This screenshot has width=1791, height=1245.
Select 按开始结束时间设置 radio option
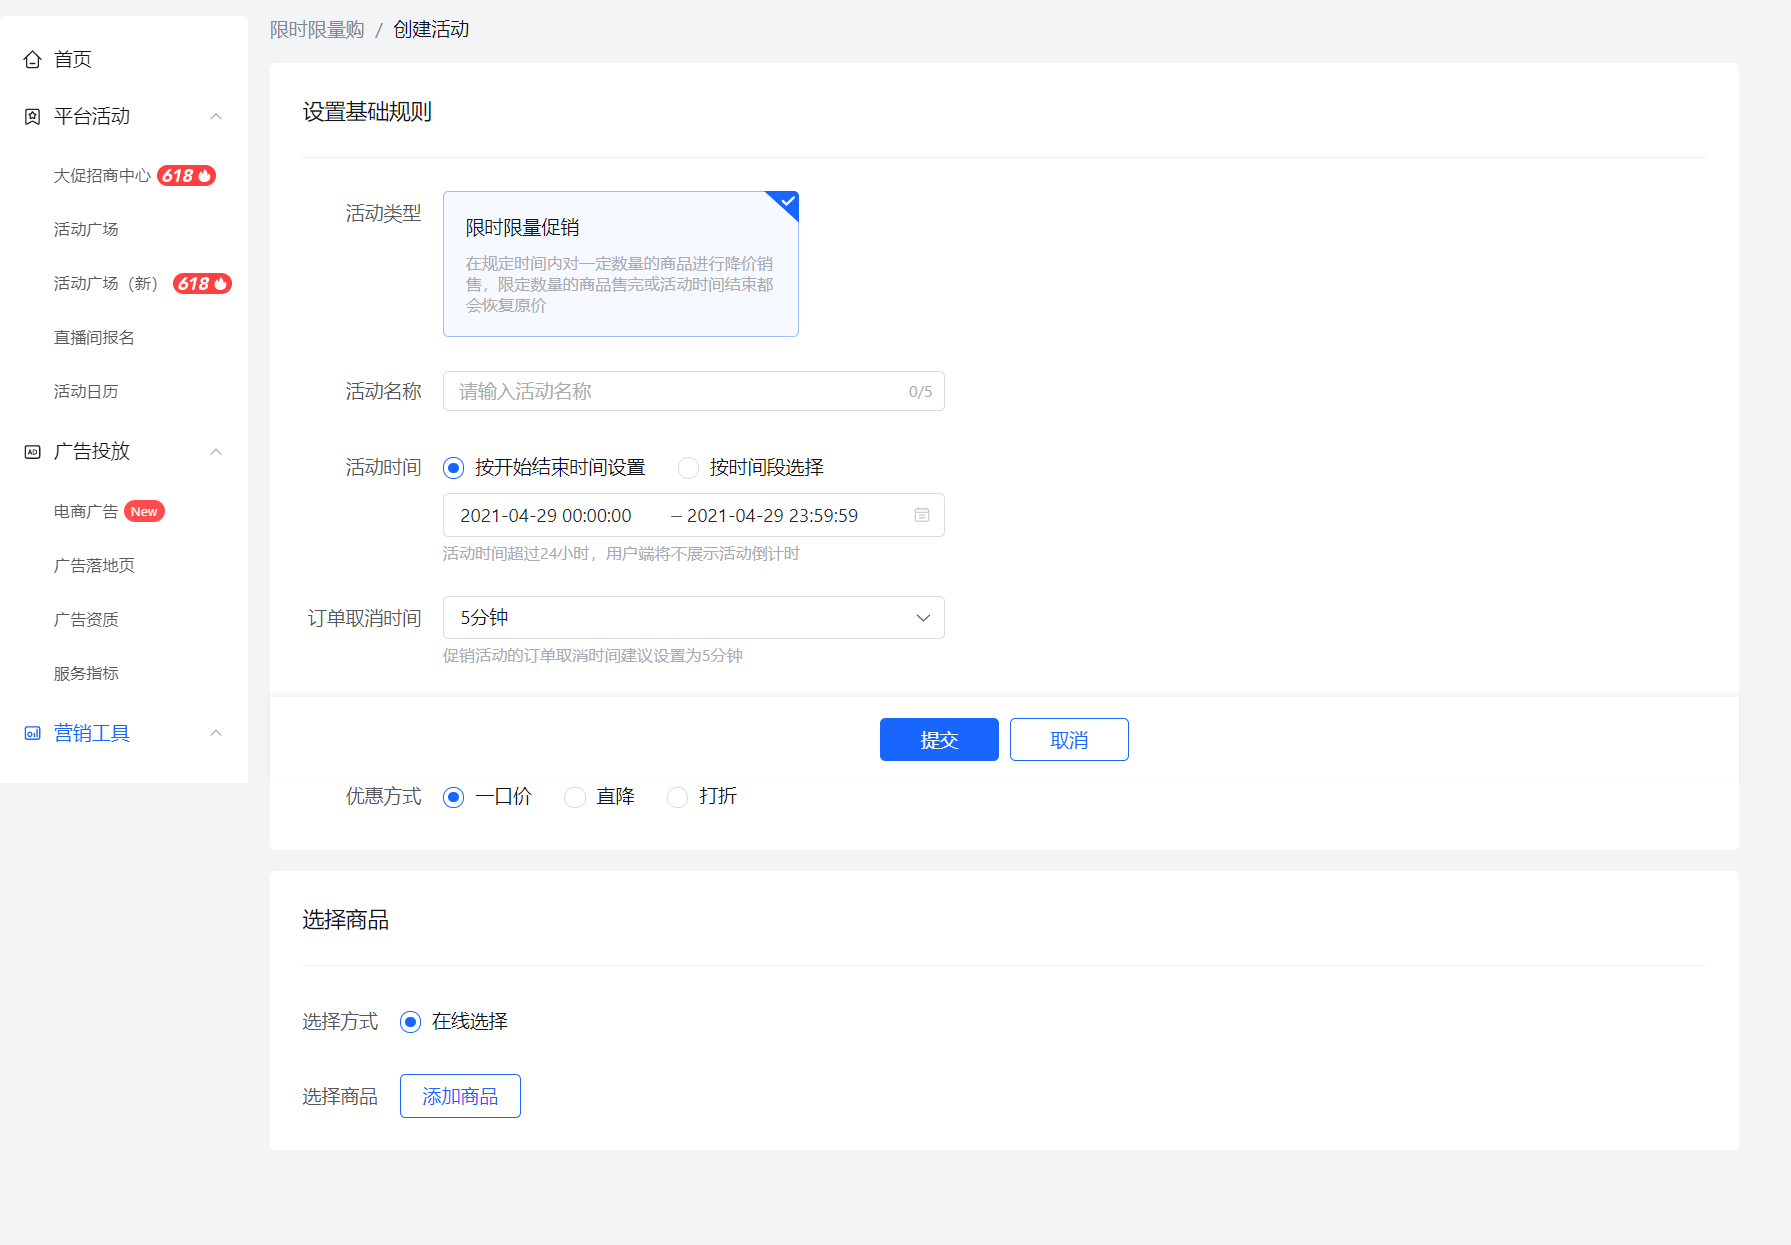[x=454, y=467]
